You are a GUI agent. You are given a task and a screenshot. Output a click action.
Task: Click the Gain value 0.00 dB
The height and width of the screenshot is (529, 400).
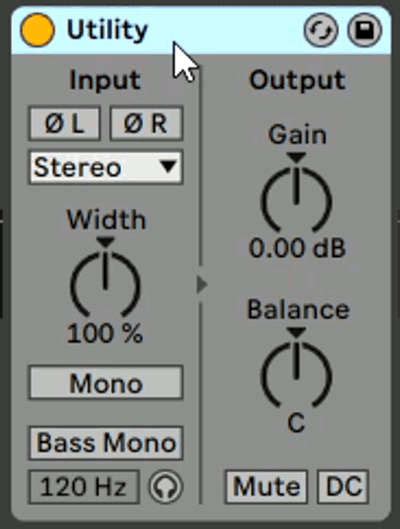tap(297, 249)
